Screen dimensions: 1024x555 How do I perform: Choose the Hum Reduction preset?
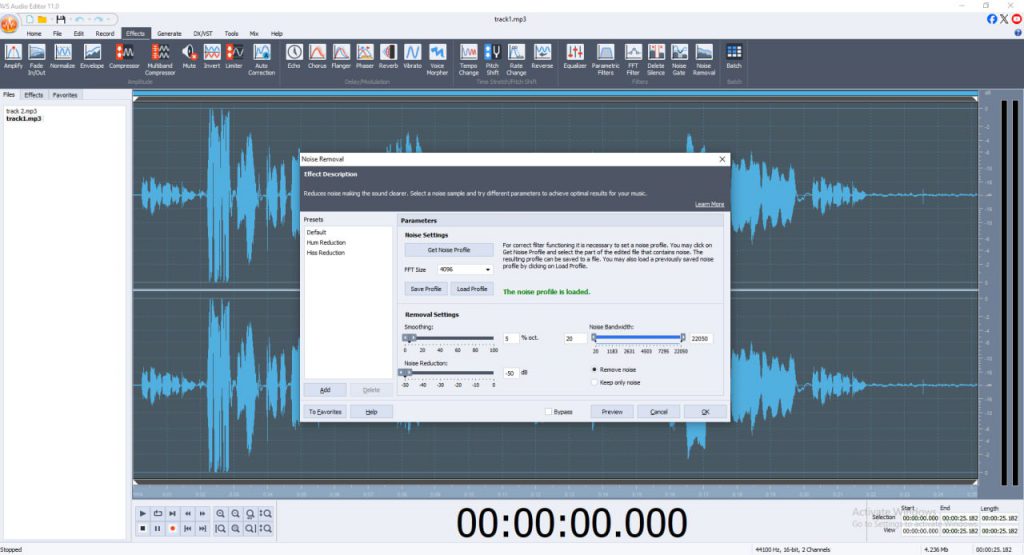point(326,243)
